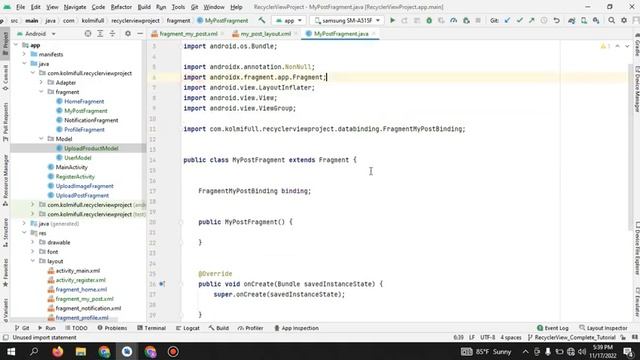Open the Layout Inspector
The height and width of the screenshot is (360, 640).
(x=603, y=328)
